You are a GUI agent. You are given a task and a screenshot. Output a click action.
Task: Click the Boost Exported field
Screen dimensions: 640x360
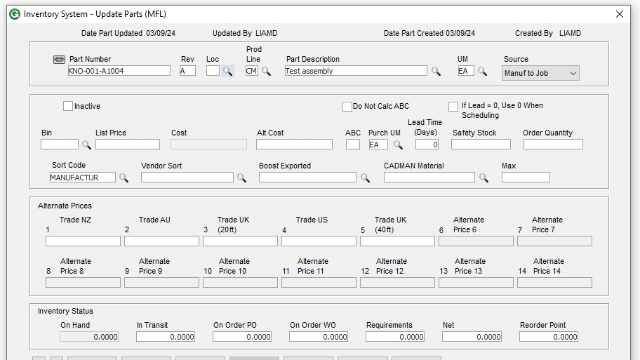[308, 178]
